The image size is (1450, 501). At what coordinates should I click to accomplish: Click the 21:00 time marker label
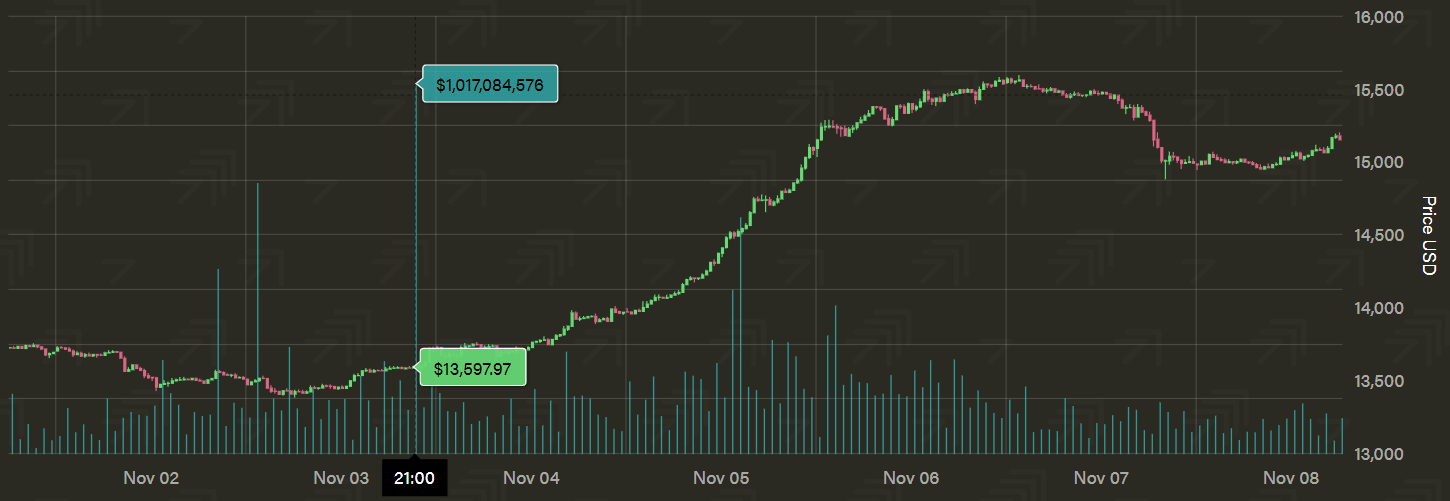pyautogui.click(x=414, y=478)
